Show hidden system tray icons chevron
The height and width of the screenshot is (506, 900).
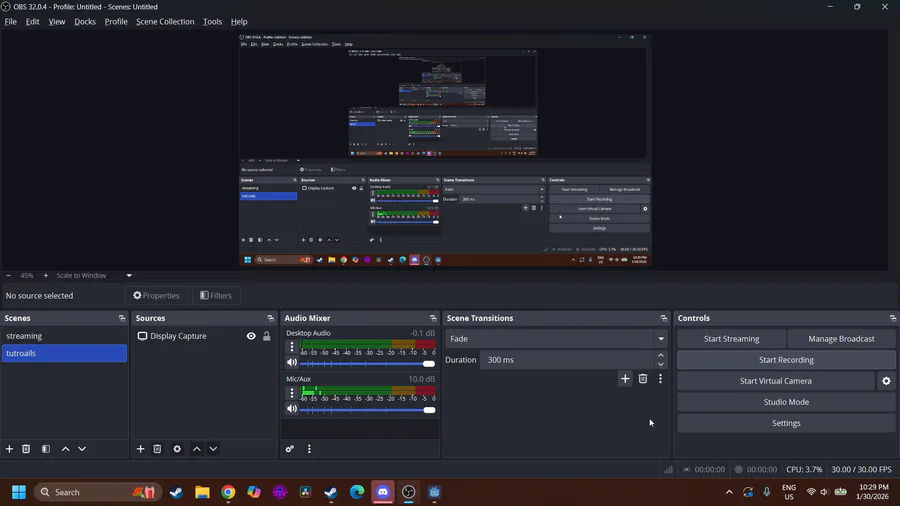(729, 492)
